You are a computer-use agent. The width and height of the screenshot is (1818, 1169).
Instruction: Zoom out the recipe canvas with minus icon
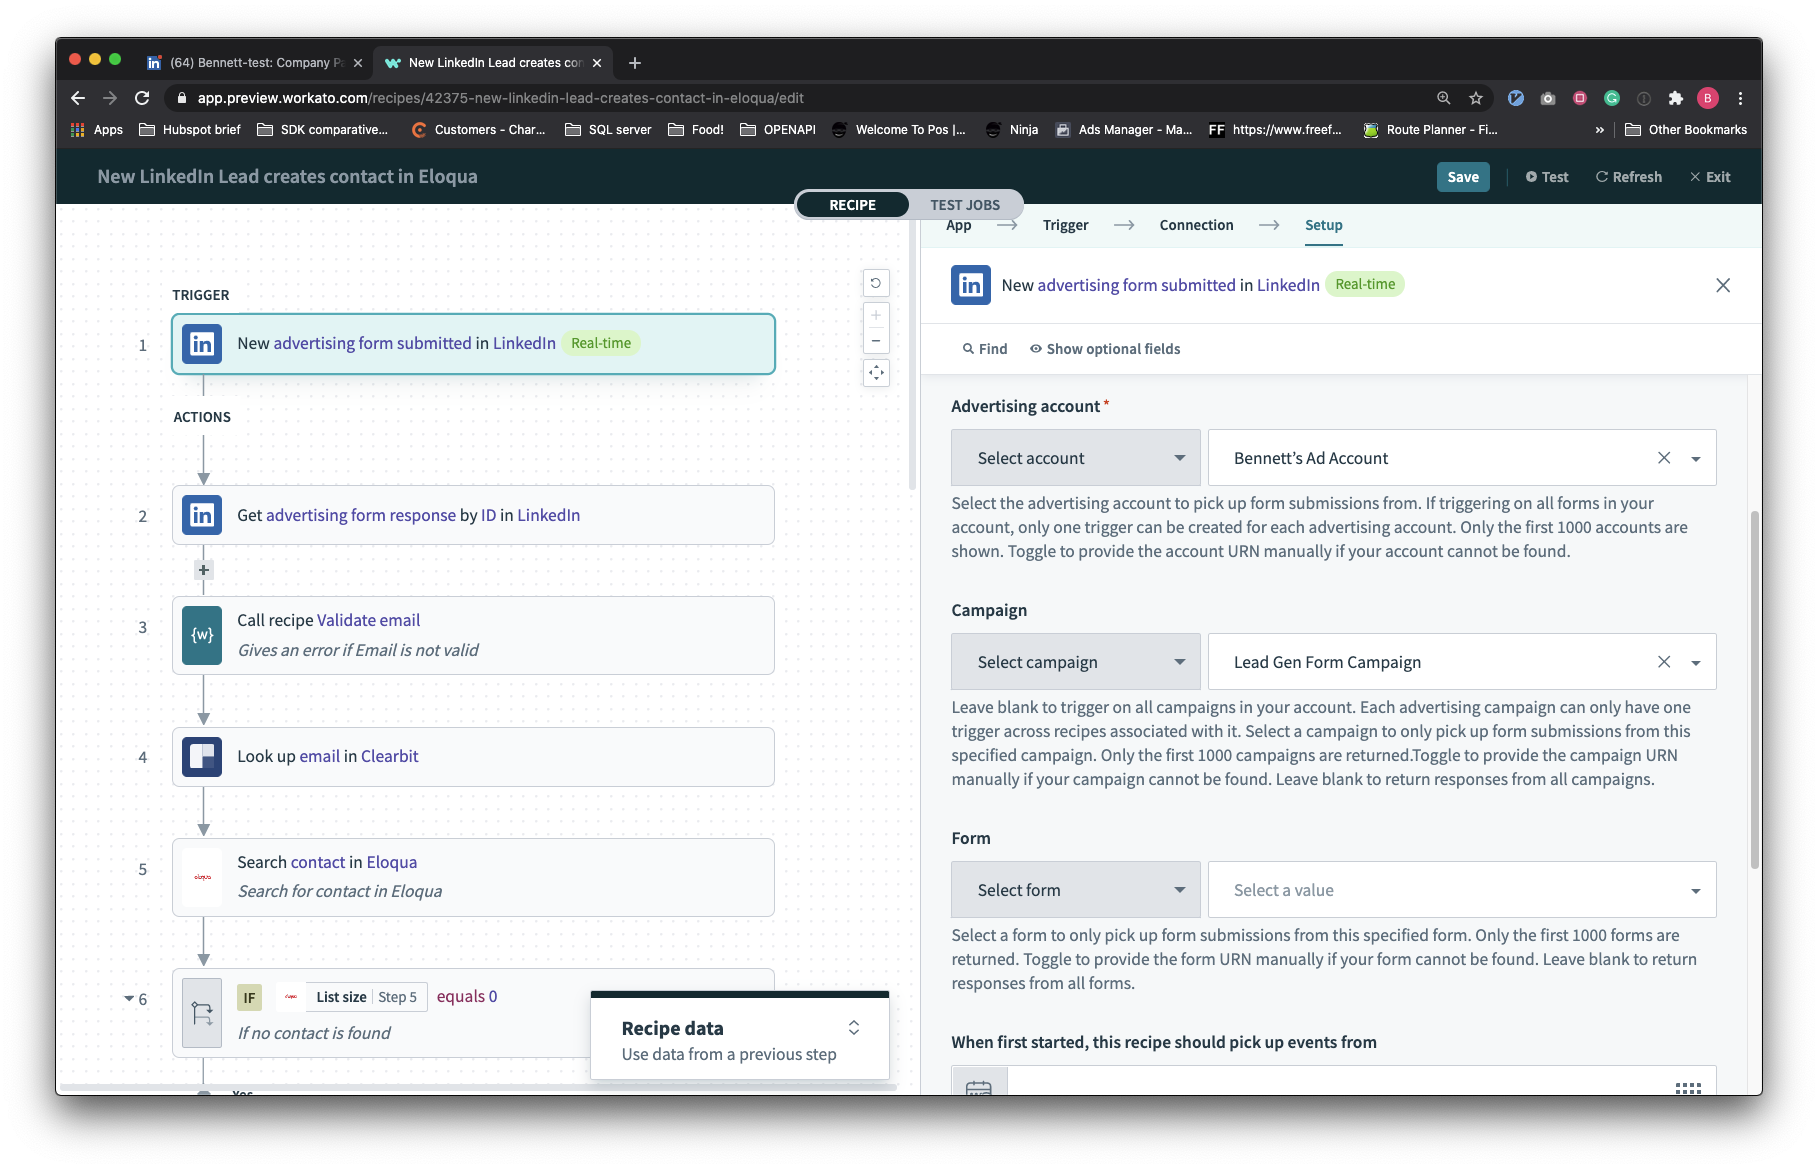876,341
